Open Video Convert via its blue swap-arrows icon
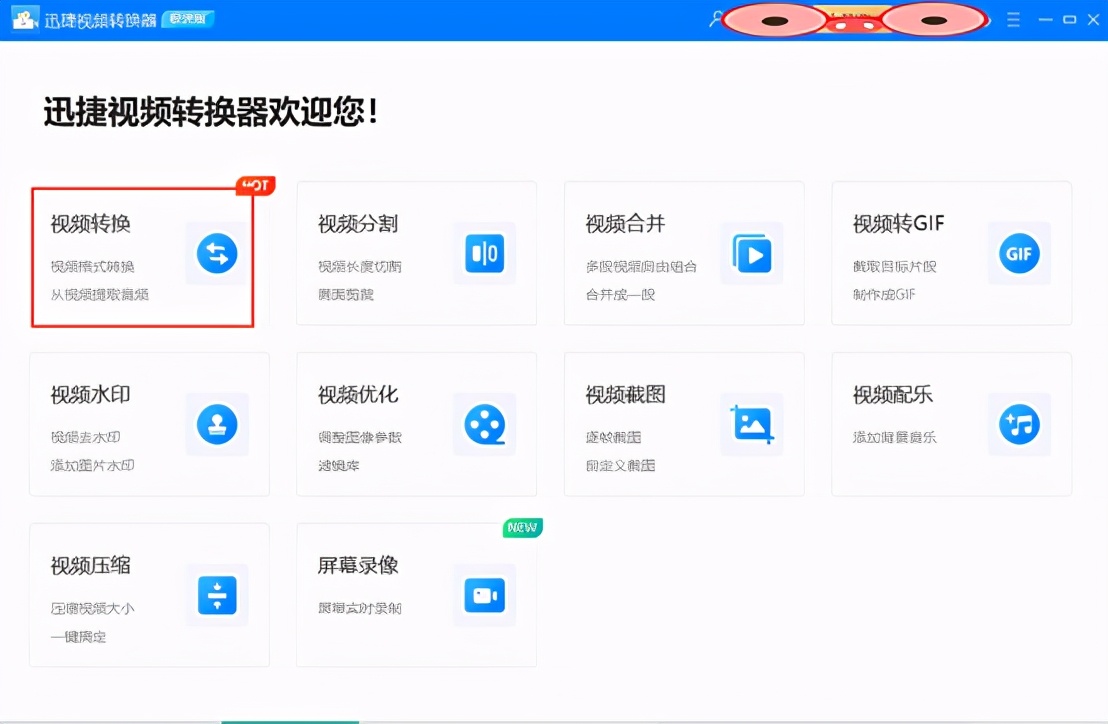Image resolution: width=1108 pixels, height=724 pixels. [x=218, y=254]
